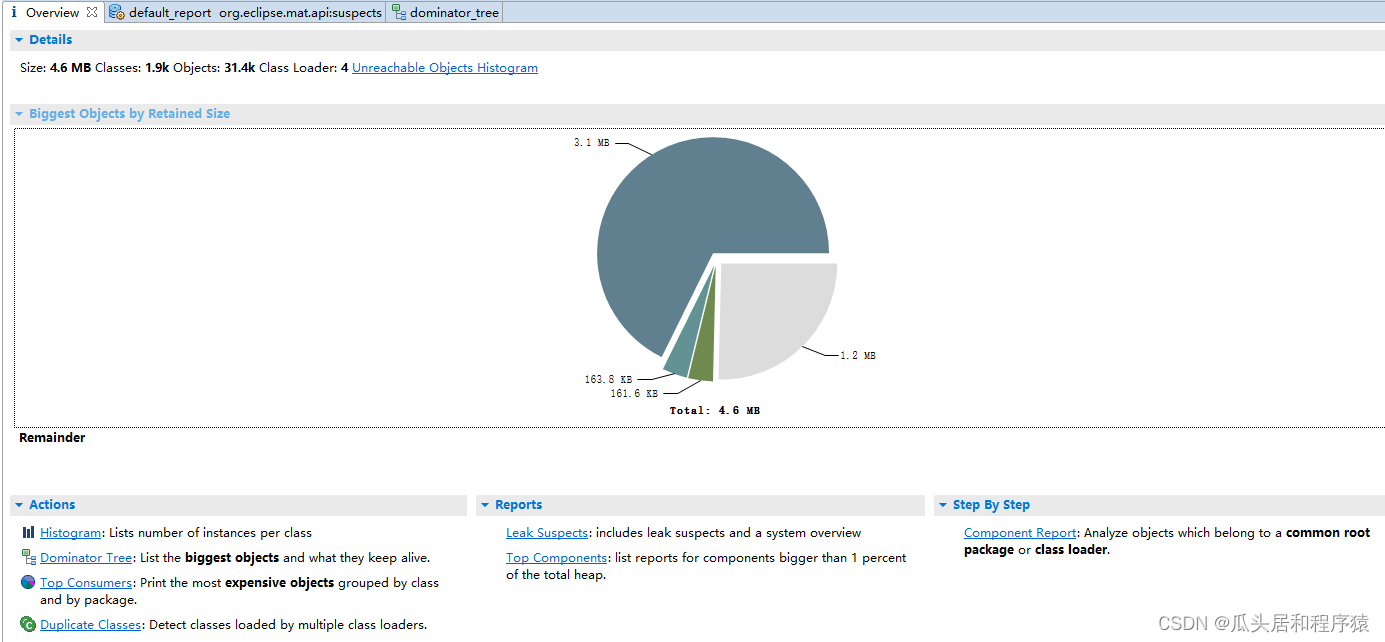Open the Top Components report link
The height and width of the screenshot is (642, 1385).
point(556,558)
